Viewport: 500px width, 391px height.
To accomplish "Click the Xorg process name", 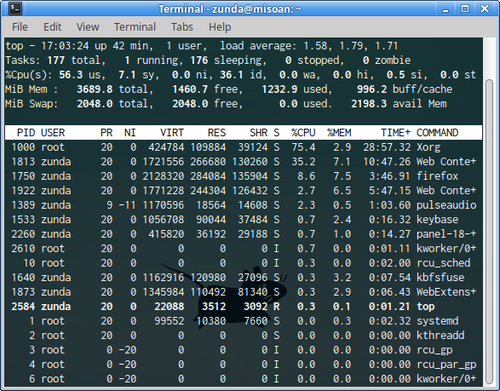I will pyautogui.click(x=428, y=147).
